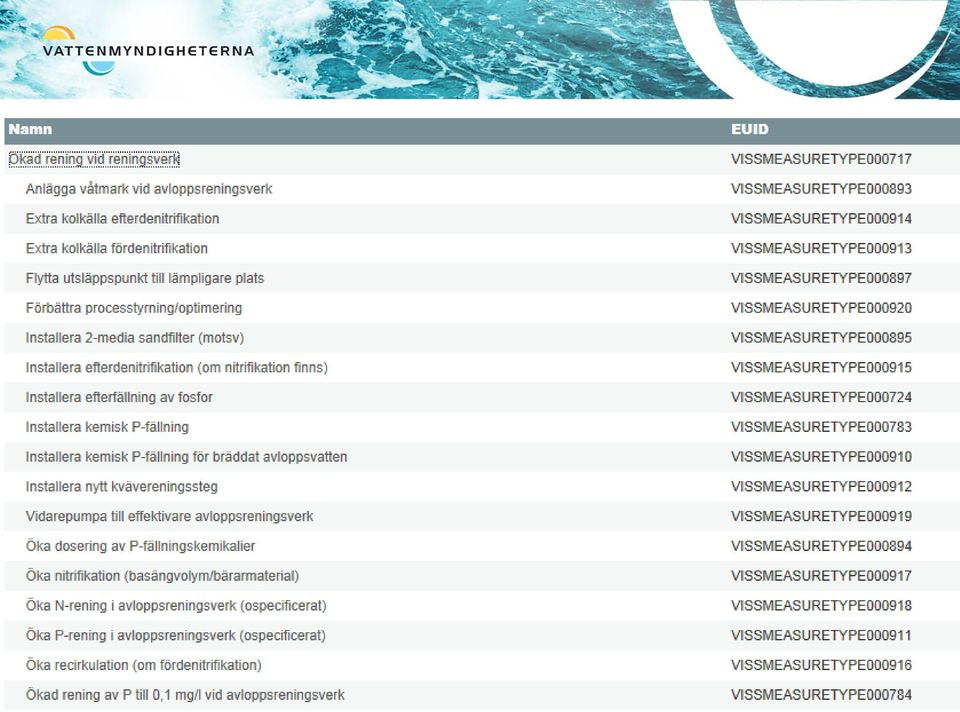960x712 pixels.
Task: Click EUID VISSMEASURETYPE000895
Action: pos(821,338)
